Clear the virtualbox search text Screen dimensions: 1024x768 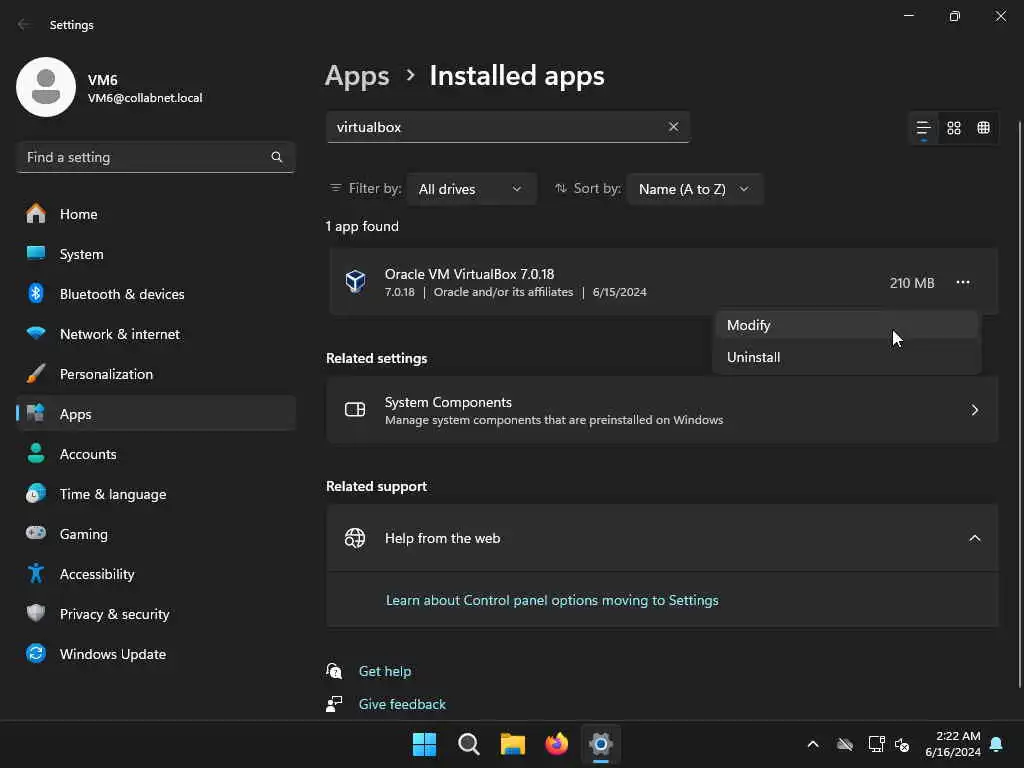pos(673,127)
